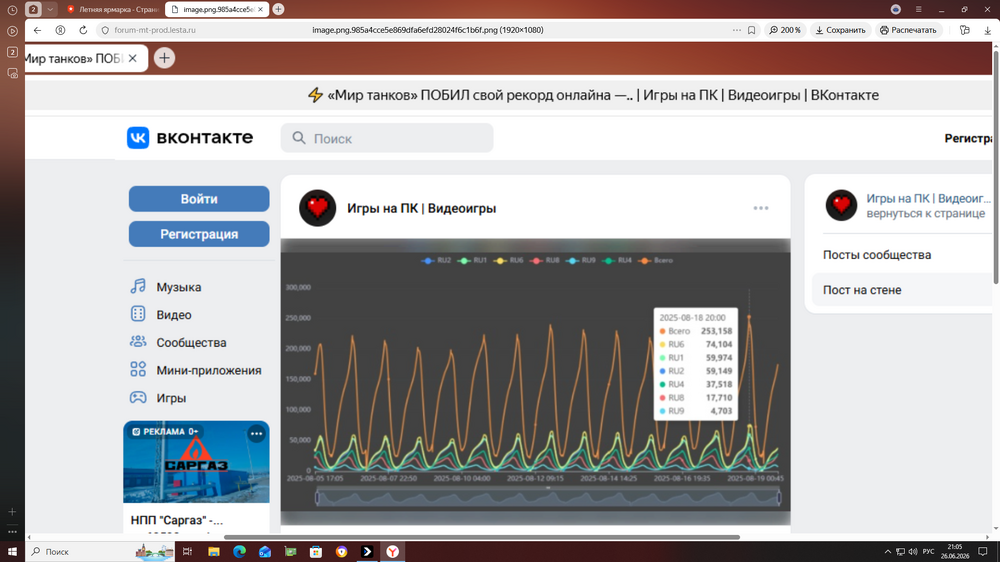Expand the tab group dropdown arrow
The height and width of the screenshot is (562, 1000).
click(50, 10)
